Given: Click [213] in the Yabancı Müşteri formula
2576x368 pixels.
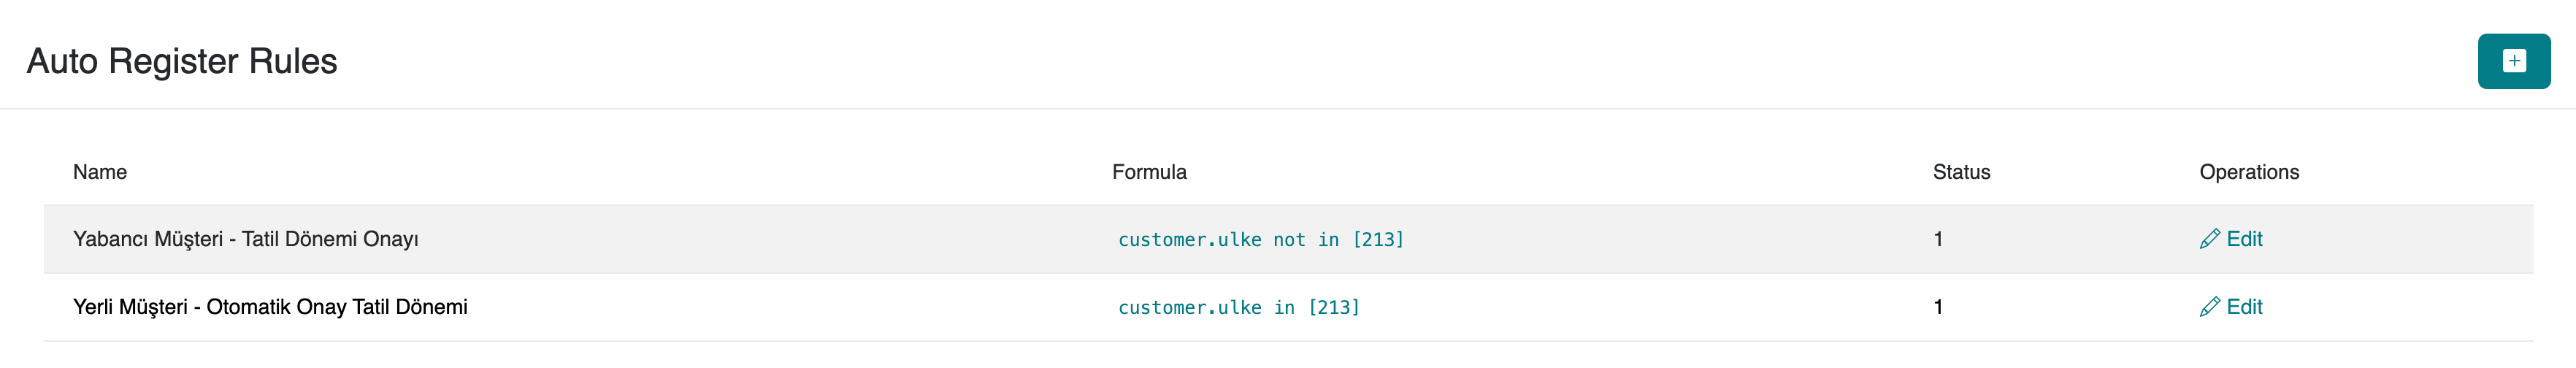Looking at the screenshot, I should [x=1378, y=240].
